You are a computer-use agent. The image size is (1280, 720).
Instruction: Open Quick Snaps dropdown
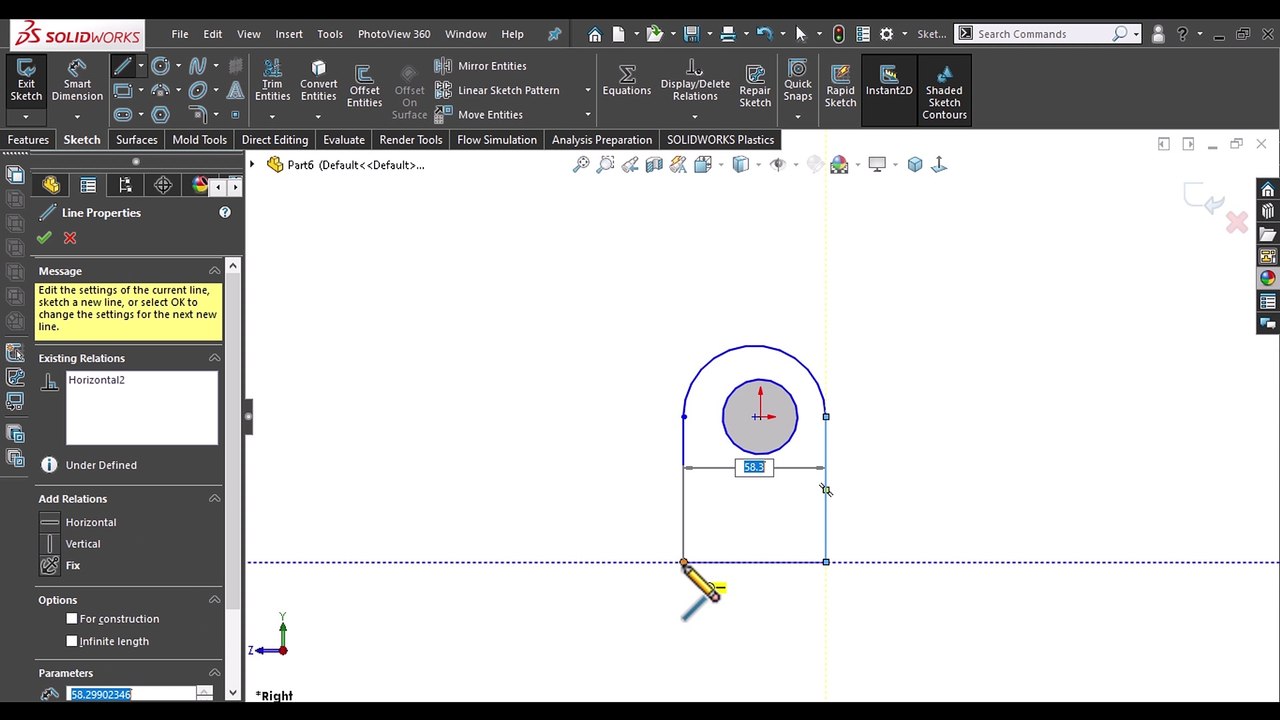798,116
